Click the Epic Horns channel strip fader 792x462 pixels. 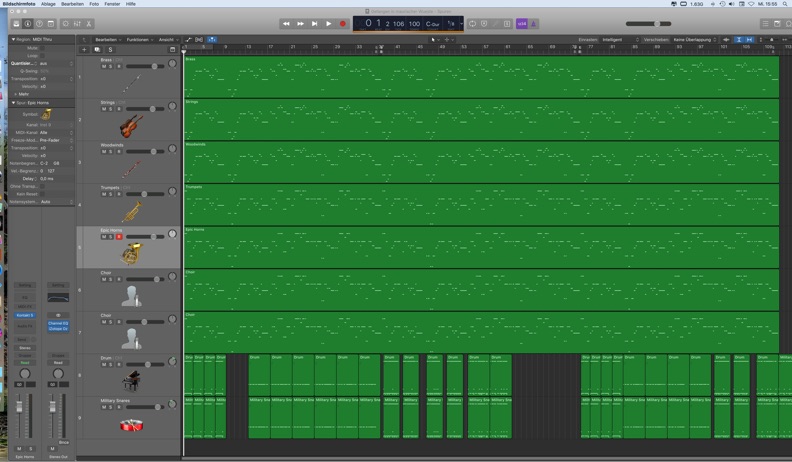(x=19, y=407)
